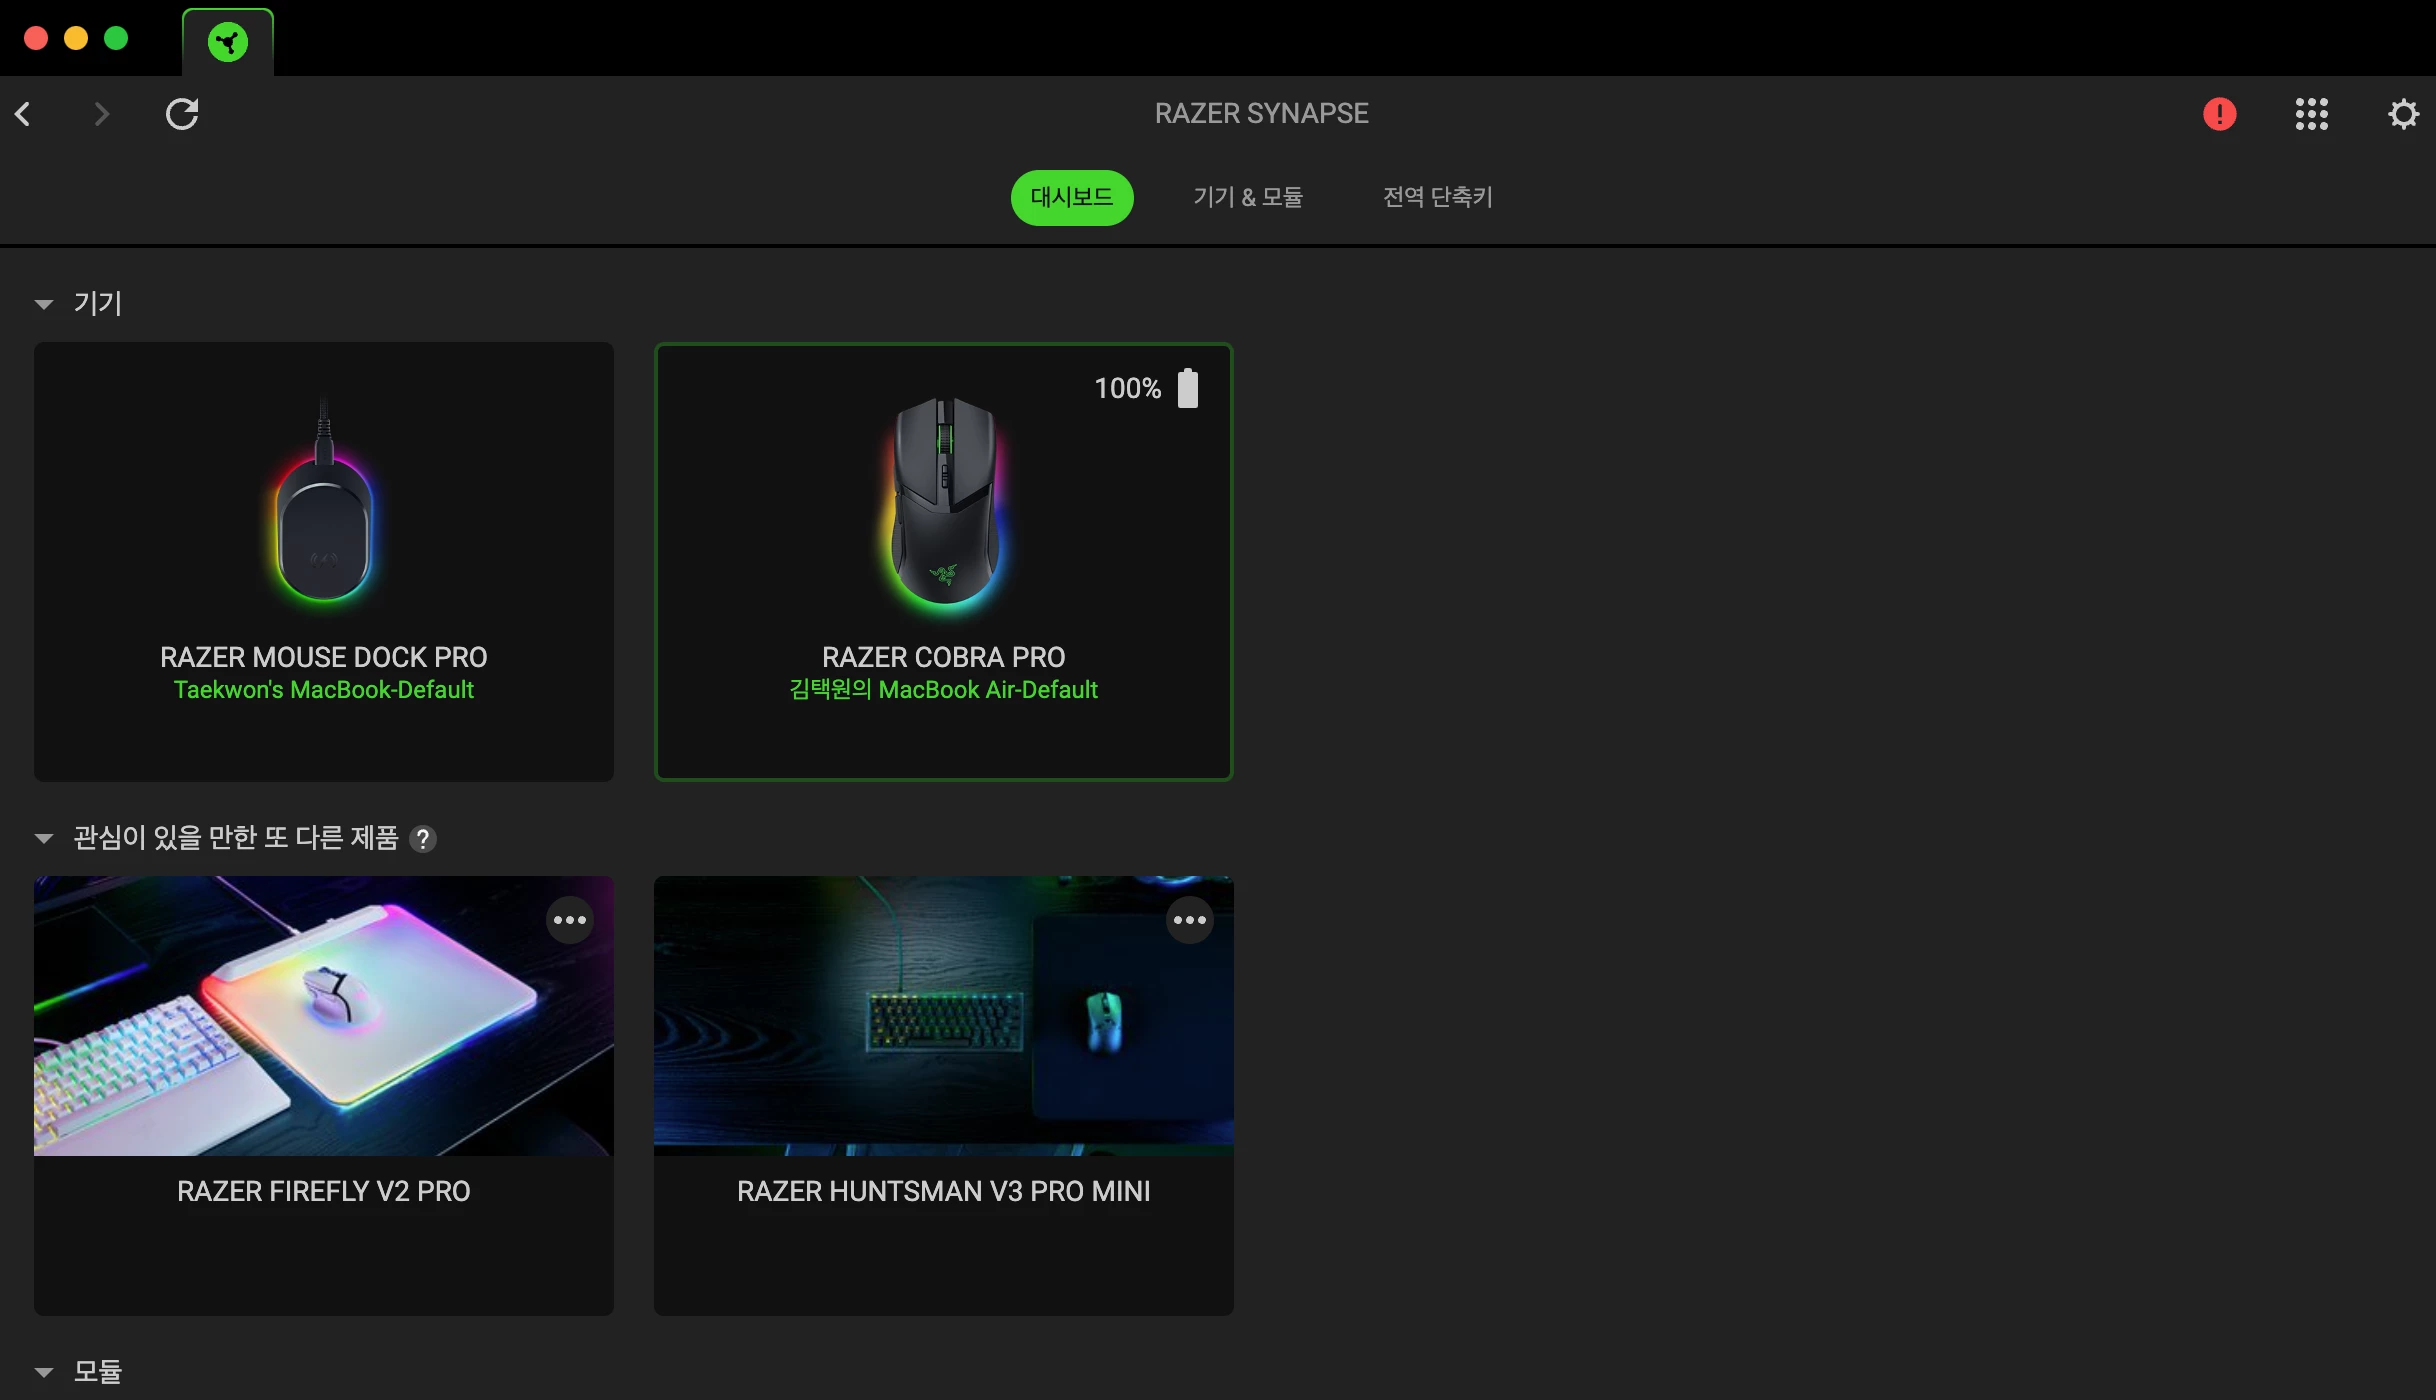The width and height of the screenshot is (2436, 1400).
Task: Open the apps grid launcher icon
Action: pos(2311,114)
